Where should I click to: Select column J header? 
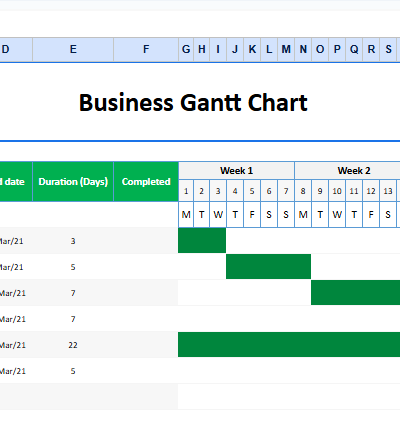(235, 50)
